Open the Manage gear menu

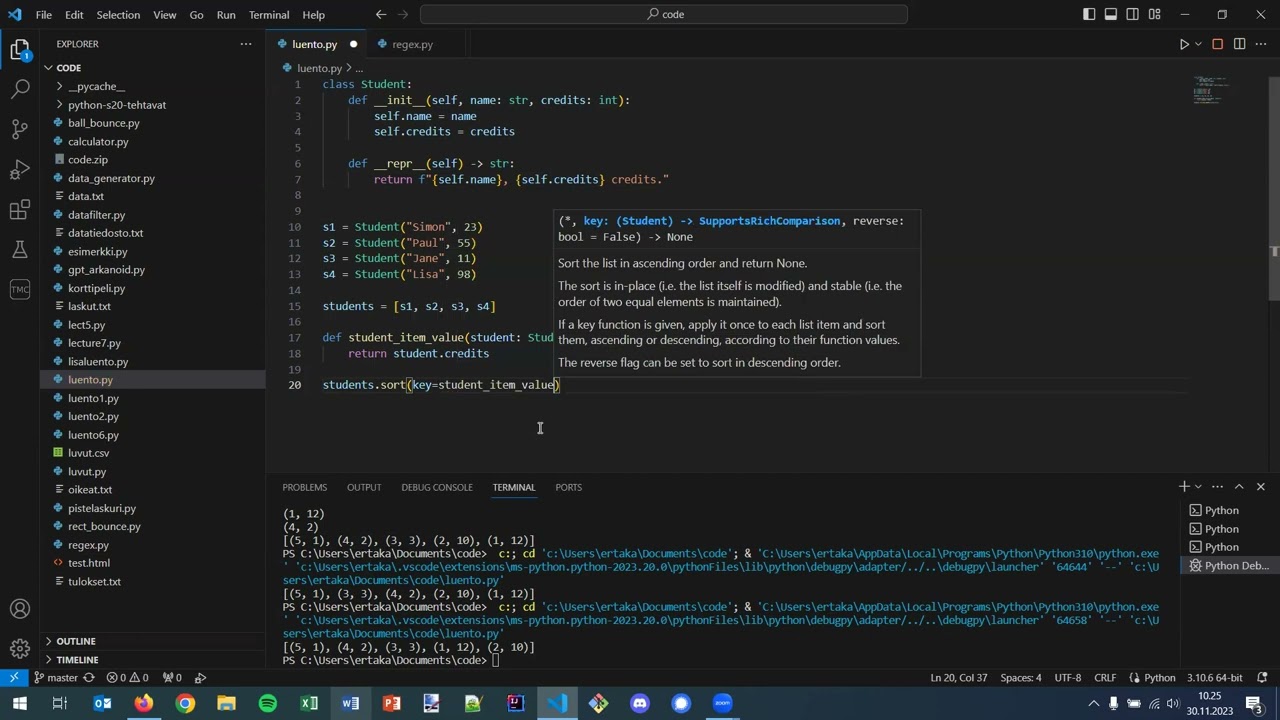coord(20,649)
